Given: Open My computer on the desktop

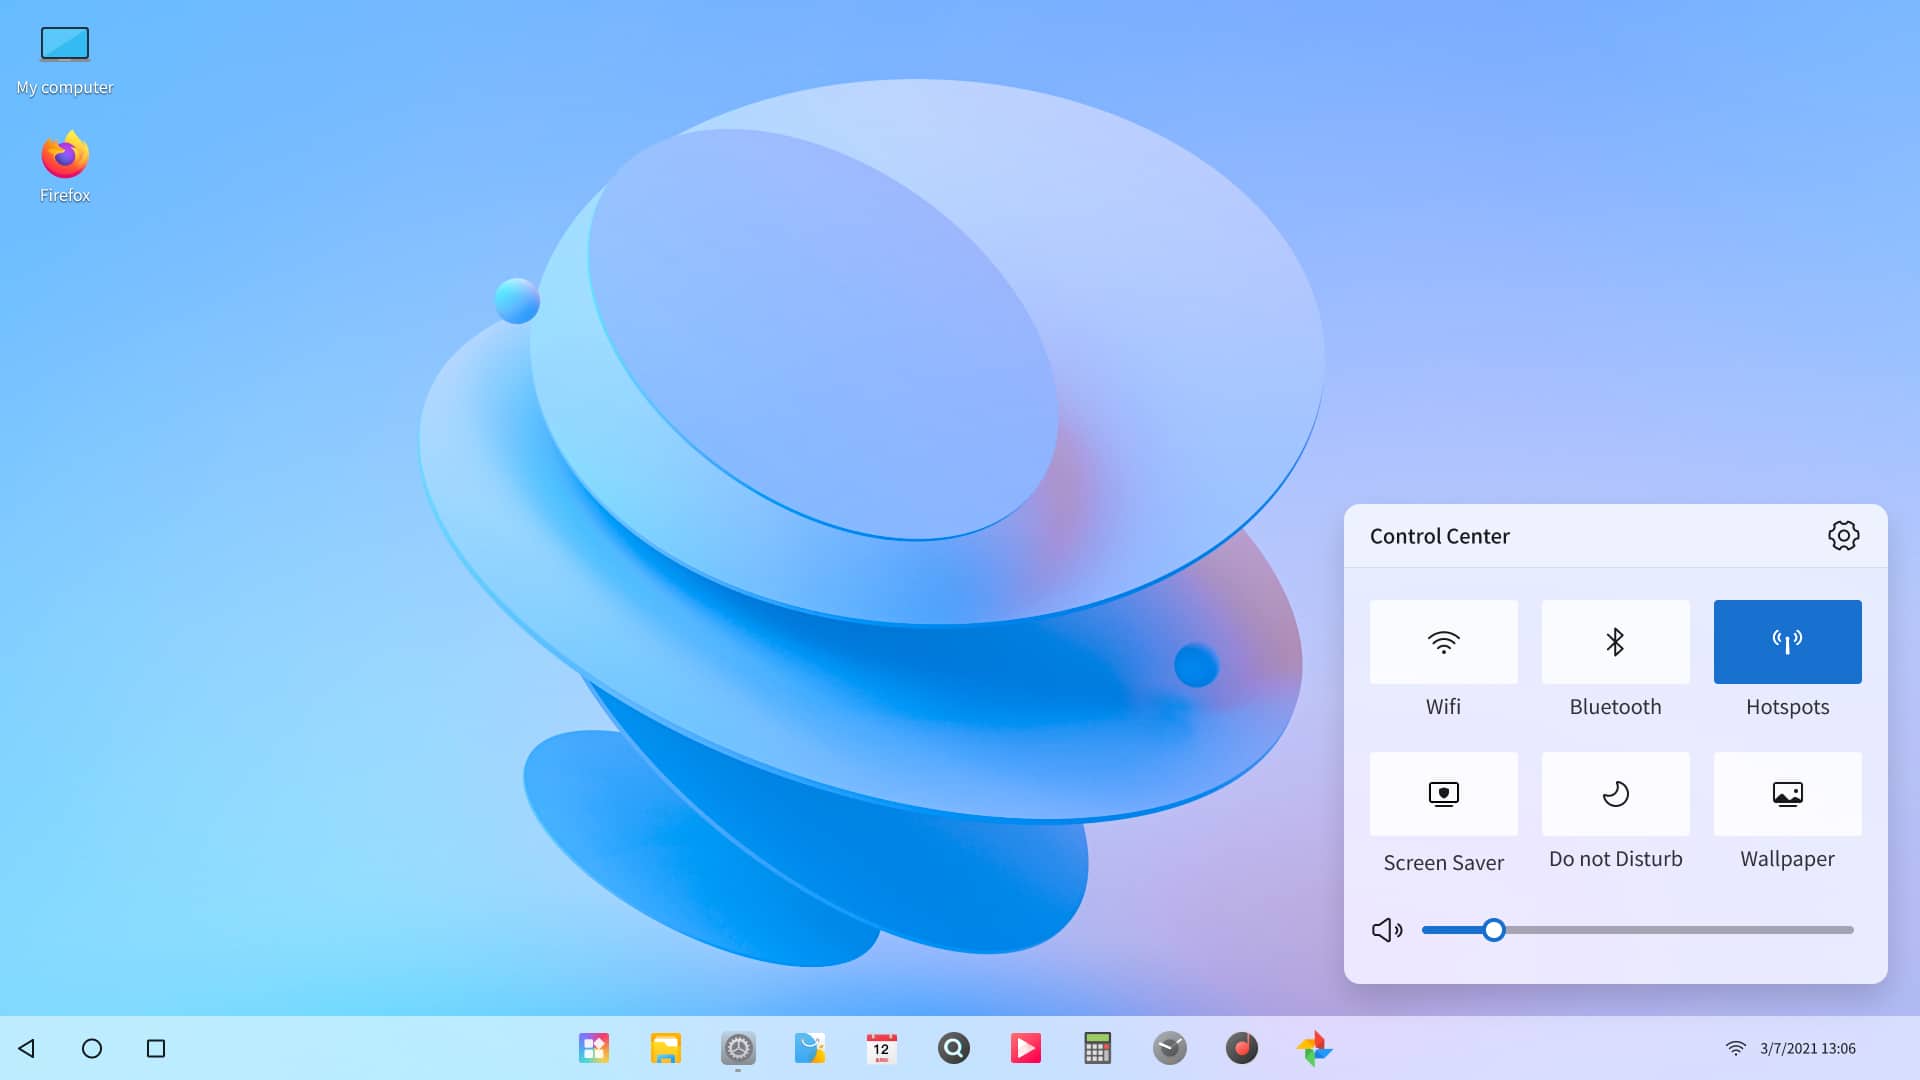Looking at the screenshot, I should (x=64, y=44).
